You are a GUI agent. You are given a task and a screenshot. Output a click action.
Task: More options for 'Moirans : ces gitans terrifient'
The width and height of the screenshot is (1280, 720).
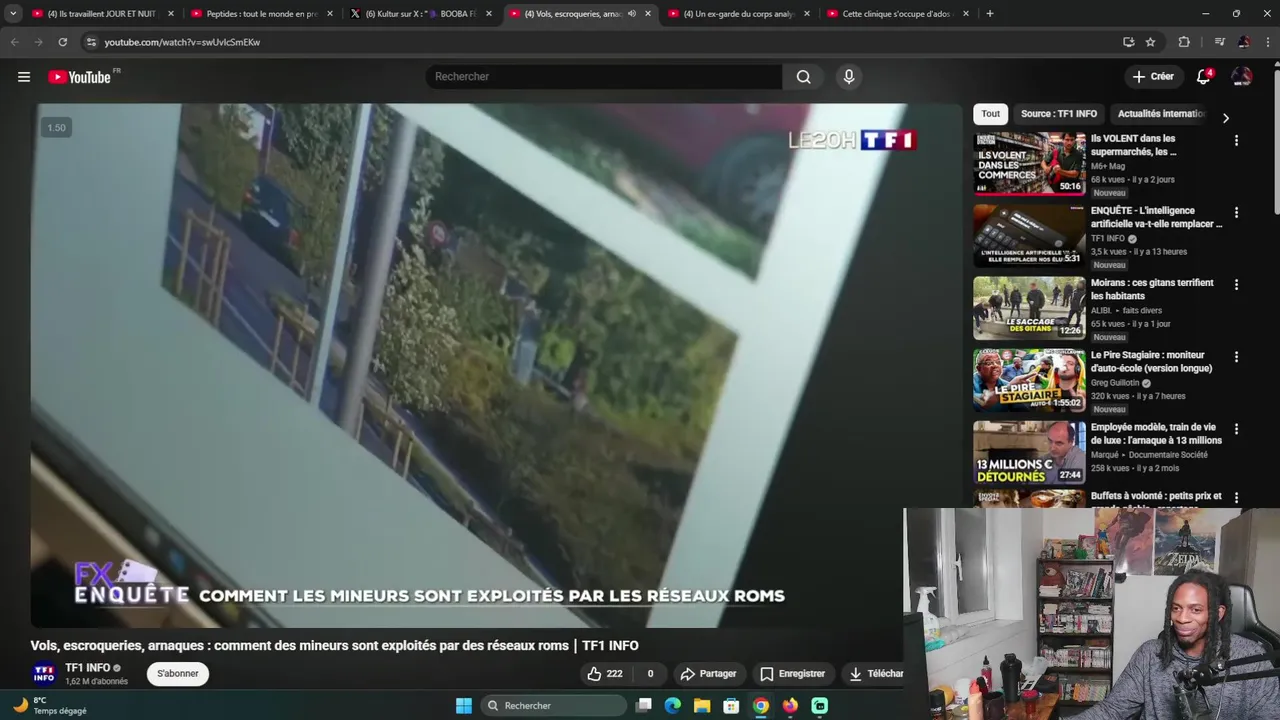[1236, 285]
